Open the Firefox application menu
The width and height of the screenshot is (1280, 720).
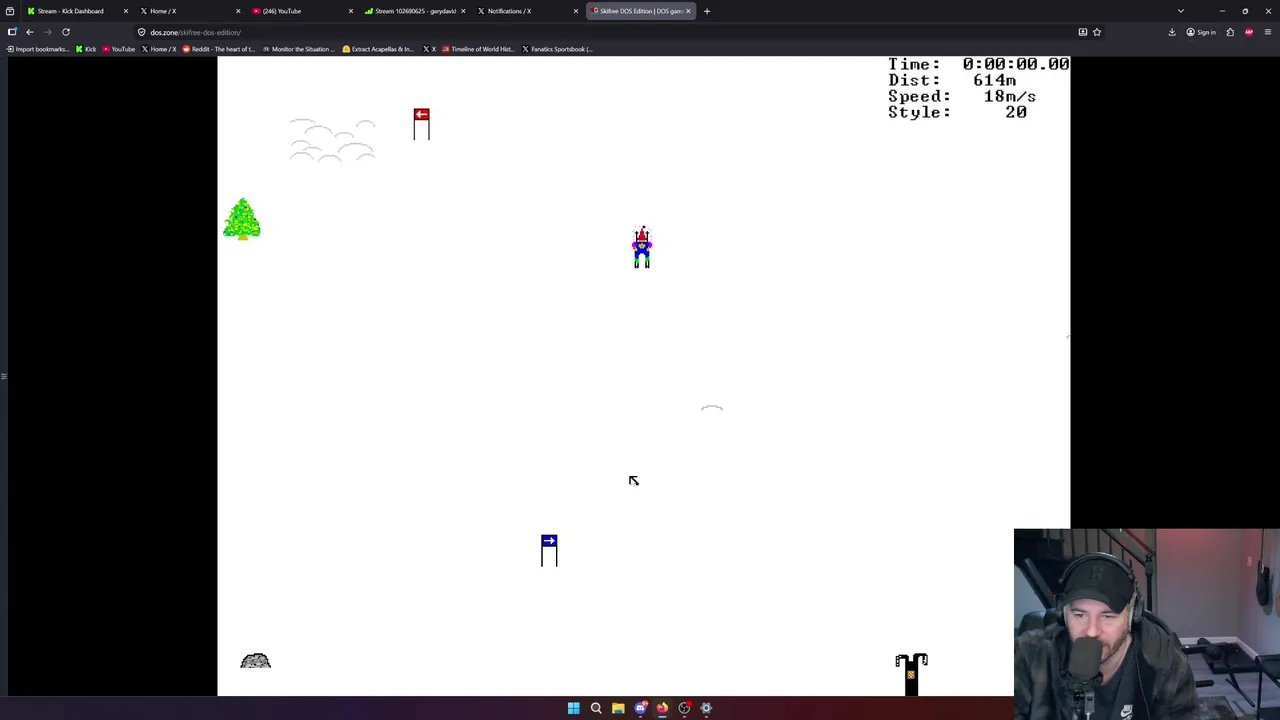click(1268, 32)
